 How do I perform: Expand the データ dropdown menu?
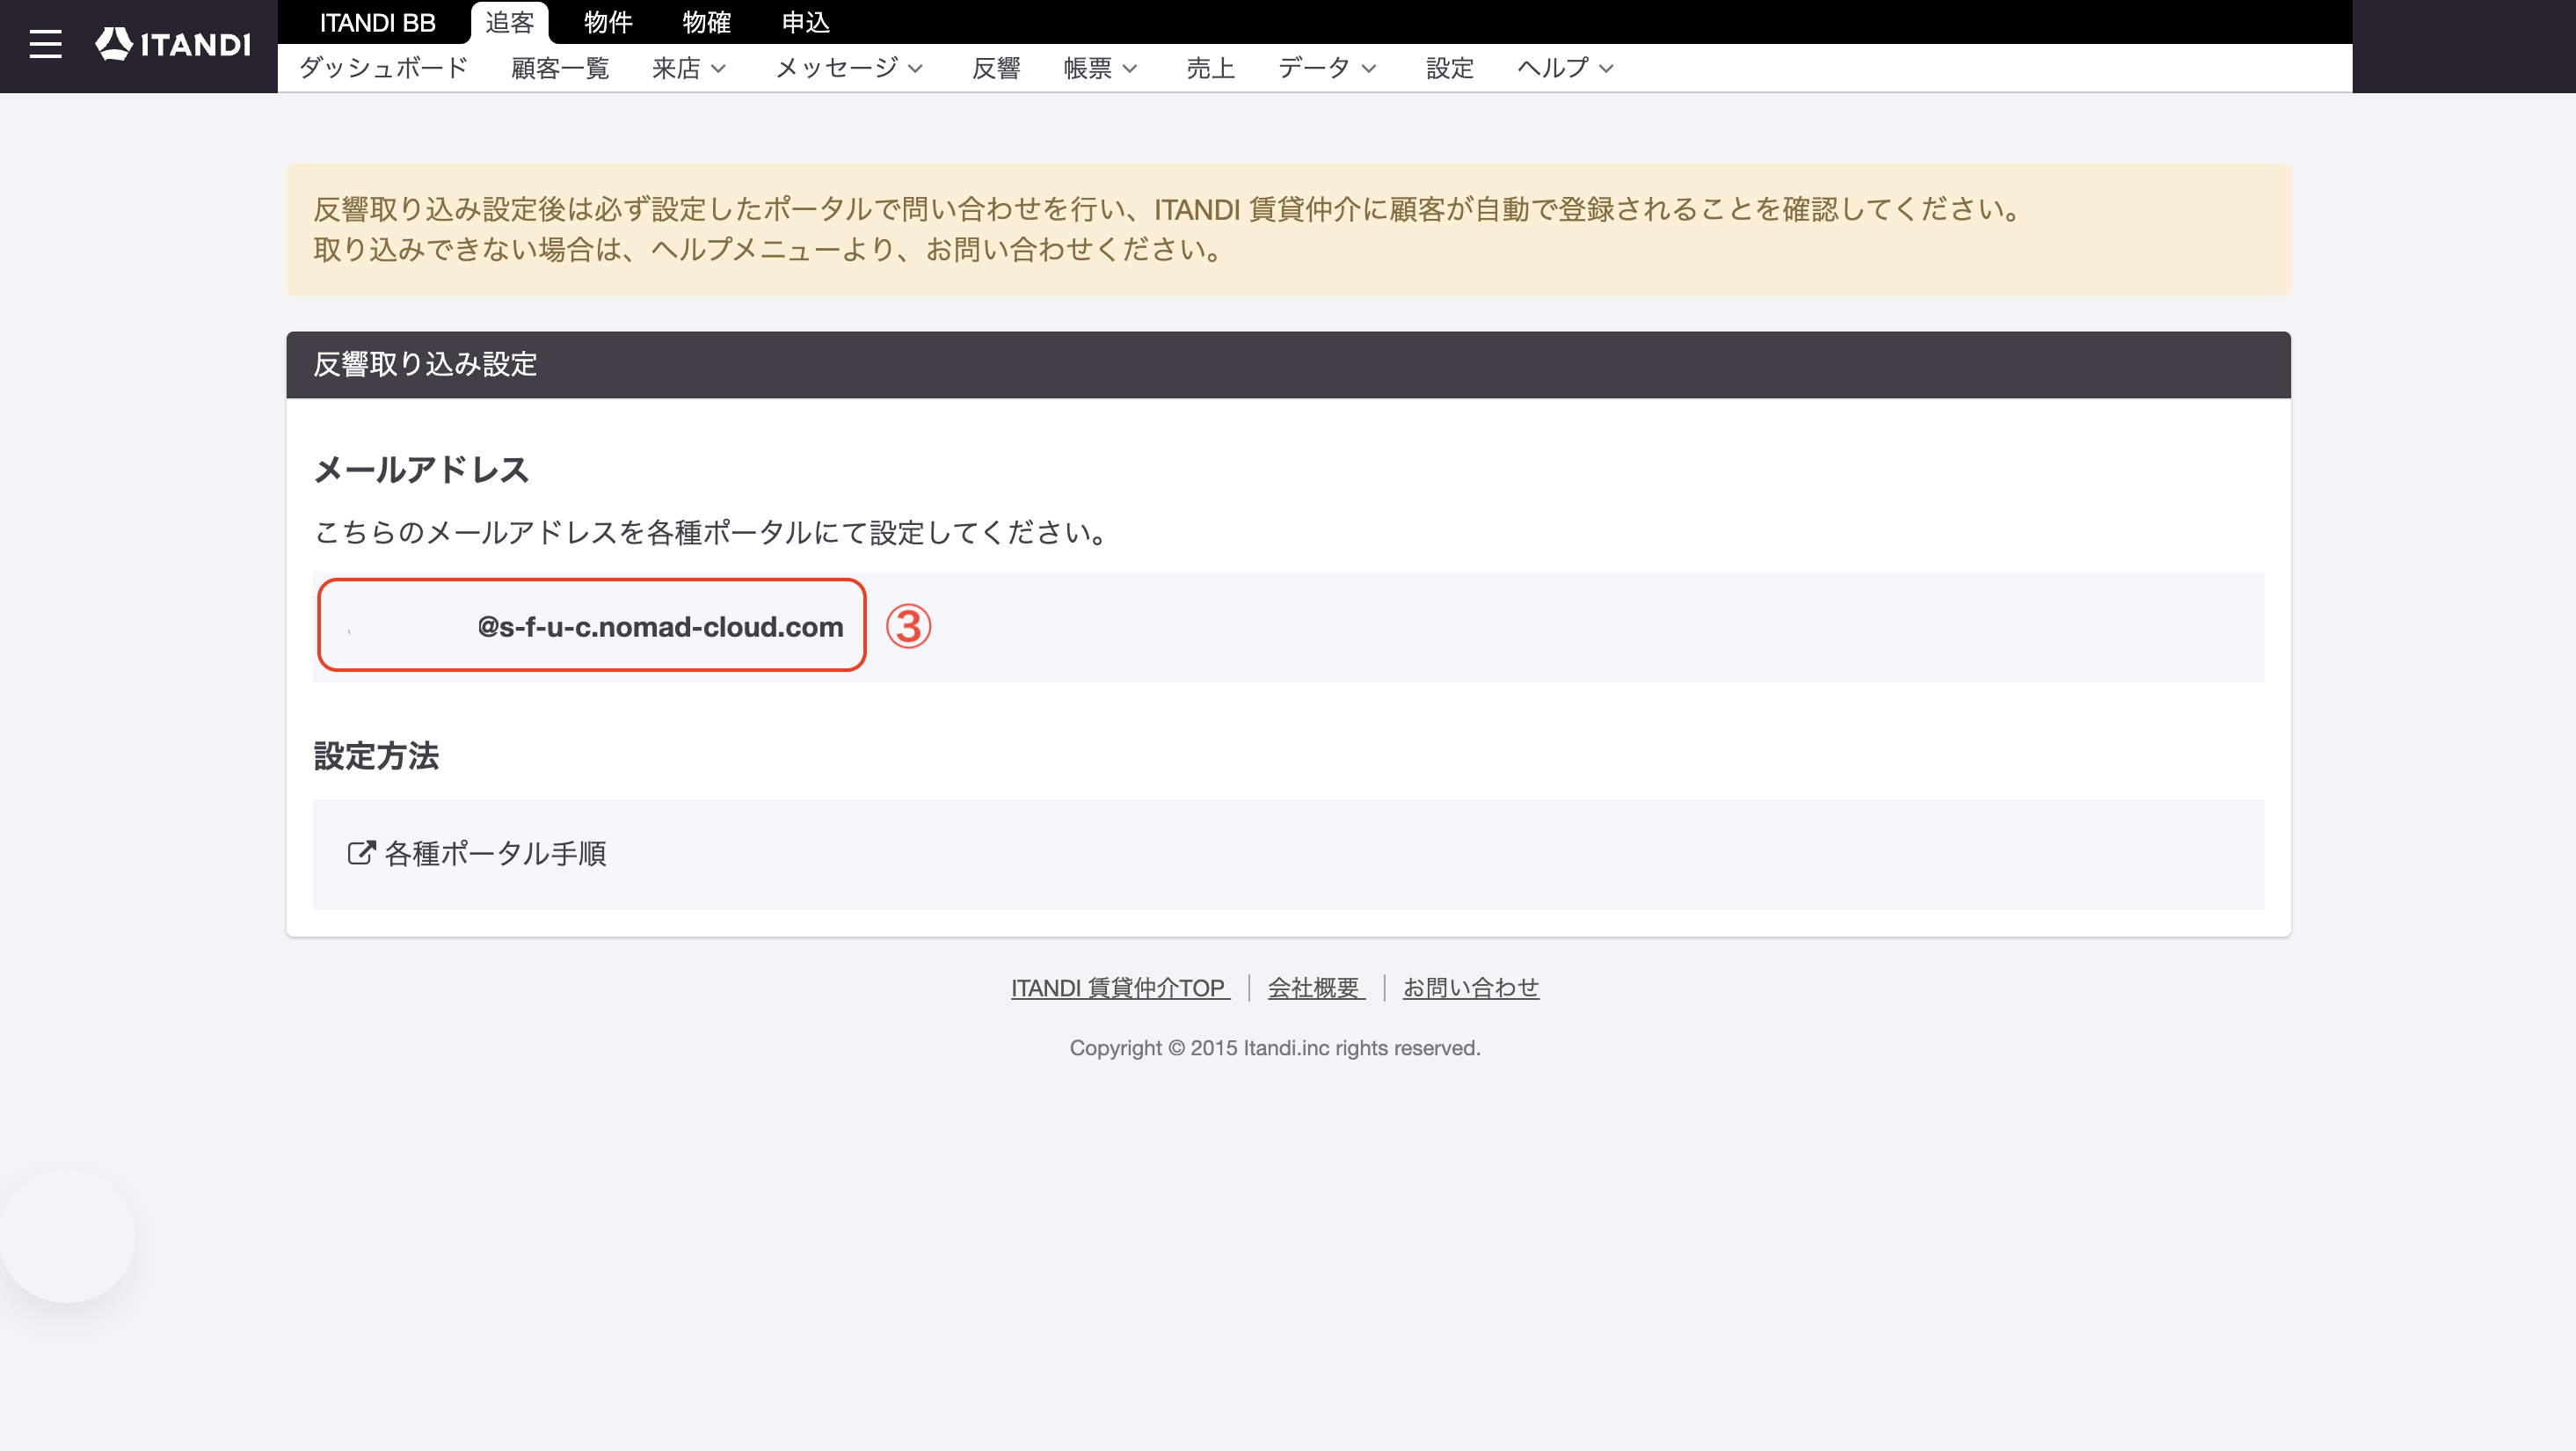pos(1327,68)
